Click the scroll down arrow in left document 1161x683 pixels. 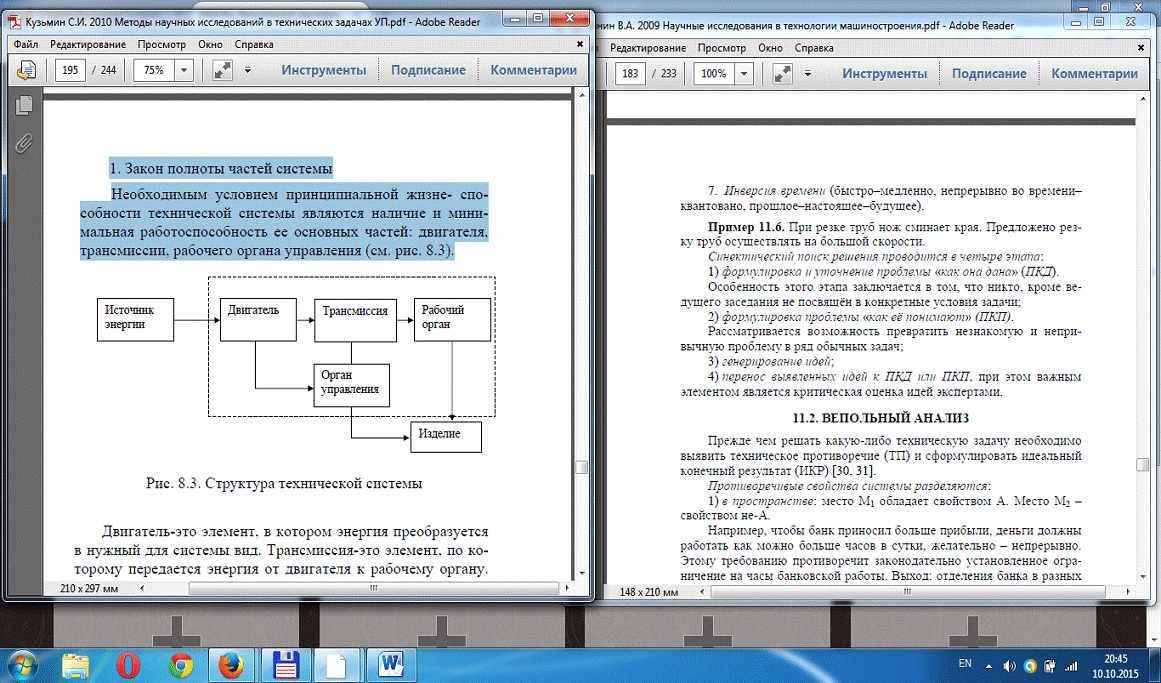pyautogui.click(x=582, y=574)
